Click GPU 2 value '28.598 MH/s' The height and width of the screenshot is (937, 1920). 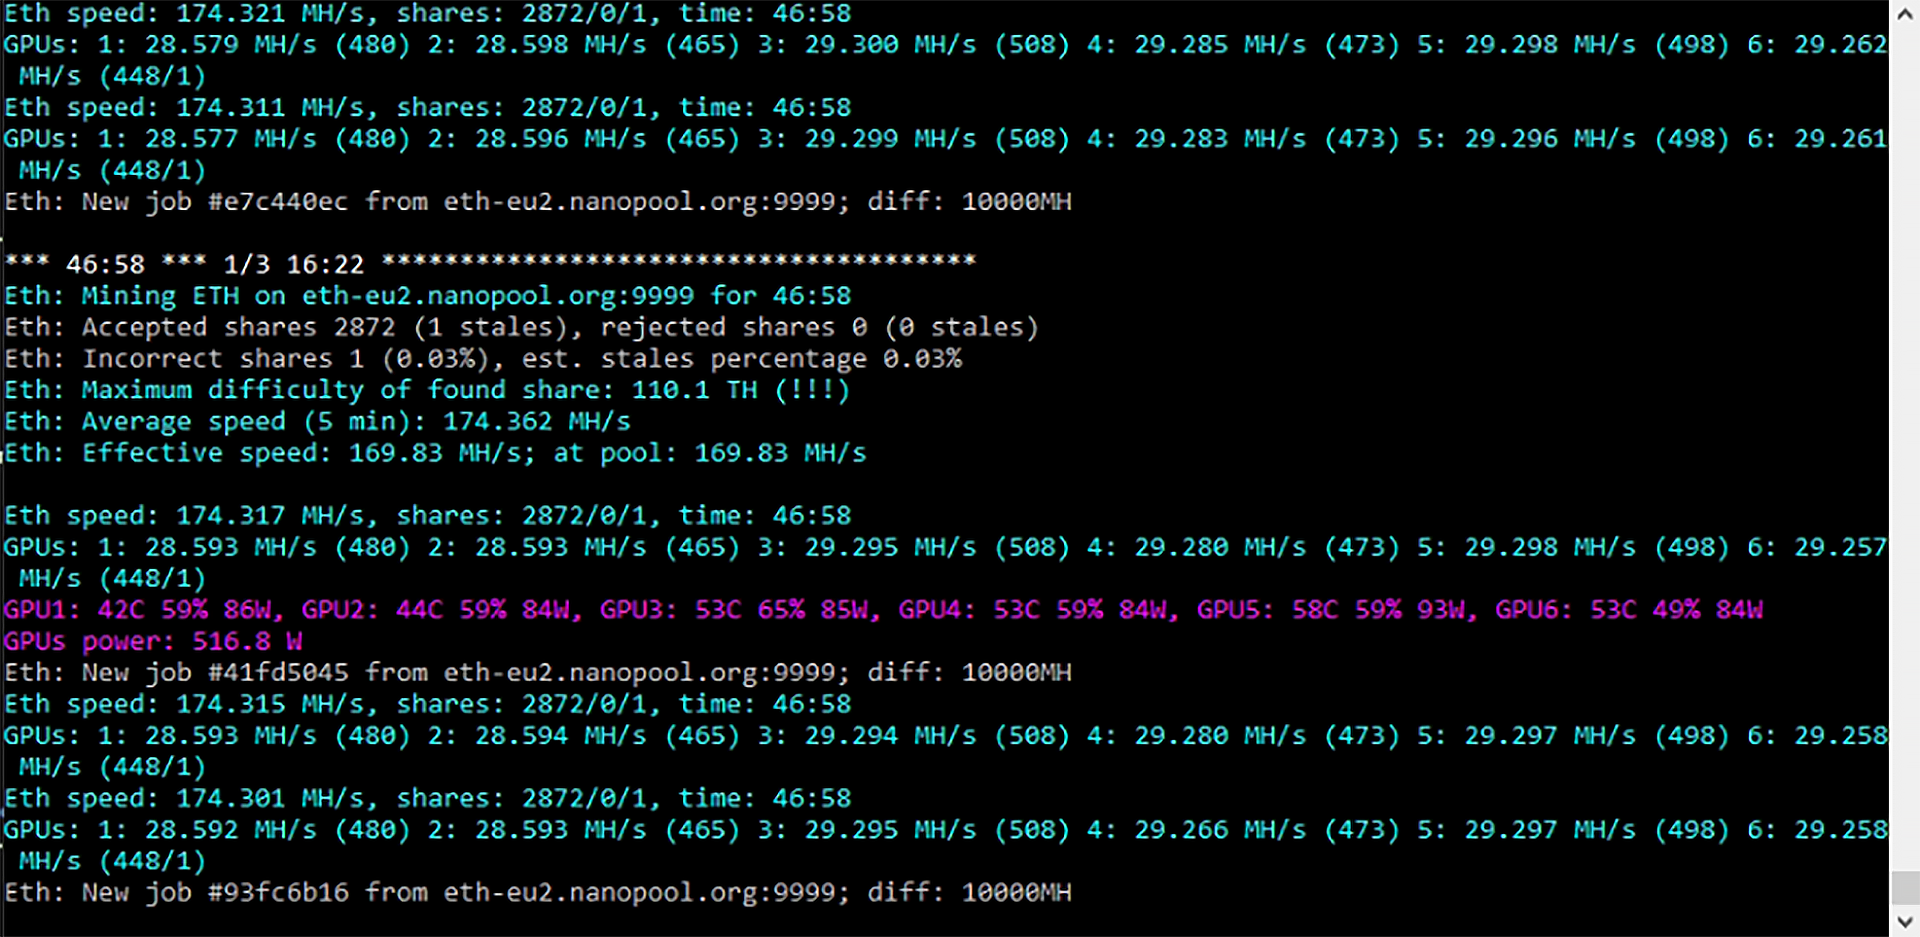click(x=561, y=45)
